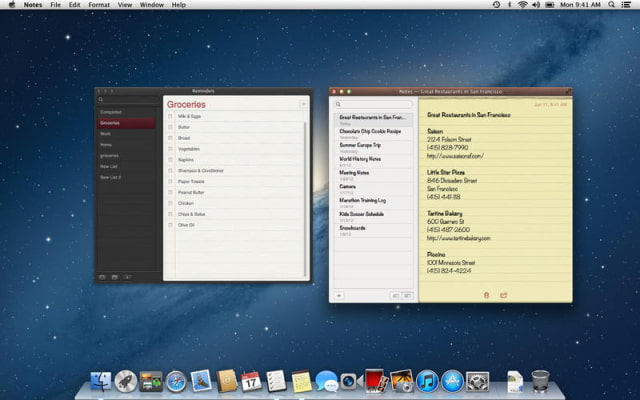Open the Saison website link in the note
The width and height of the screenshot is (640, 400).
pos(455,155)
